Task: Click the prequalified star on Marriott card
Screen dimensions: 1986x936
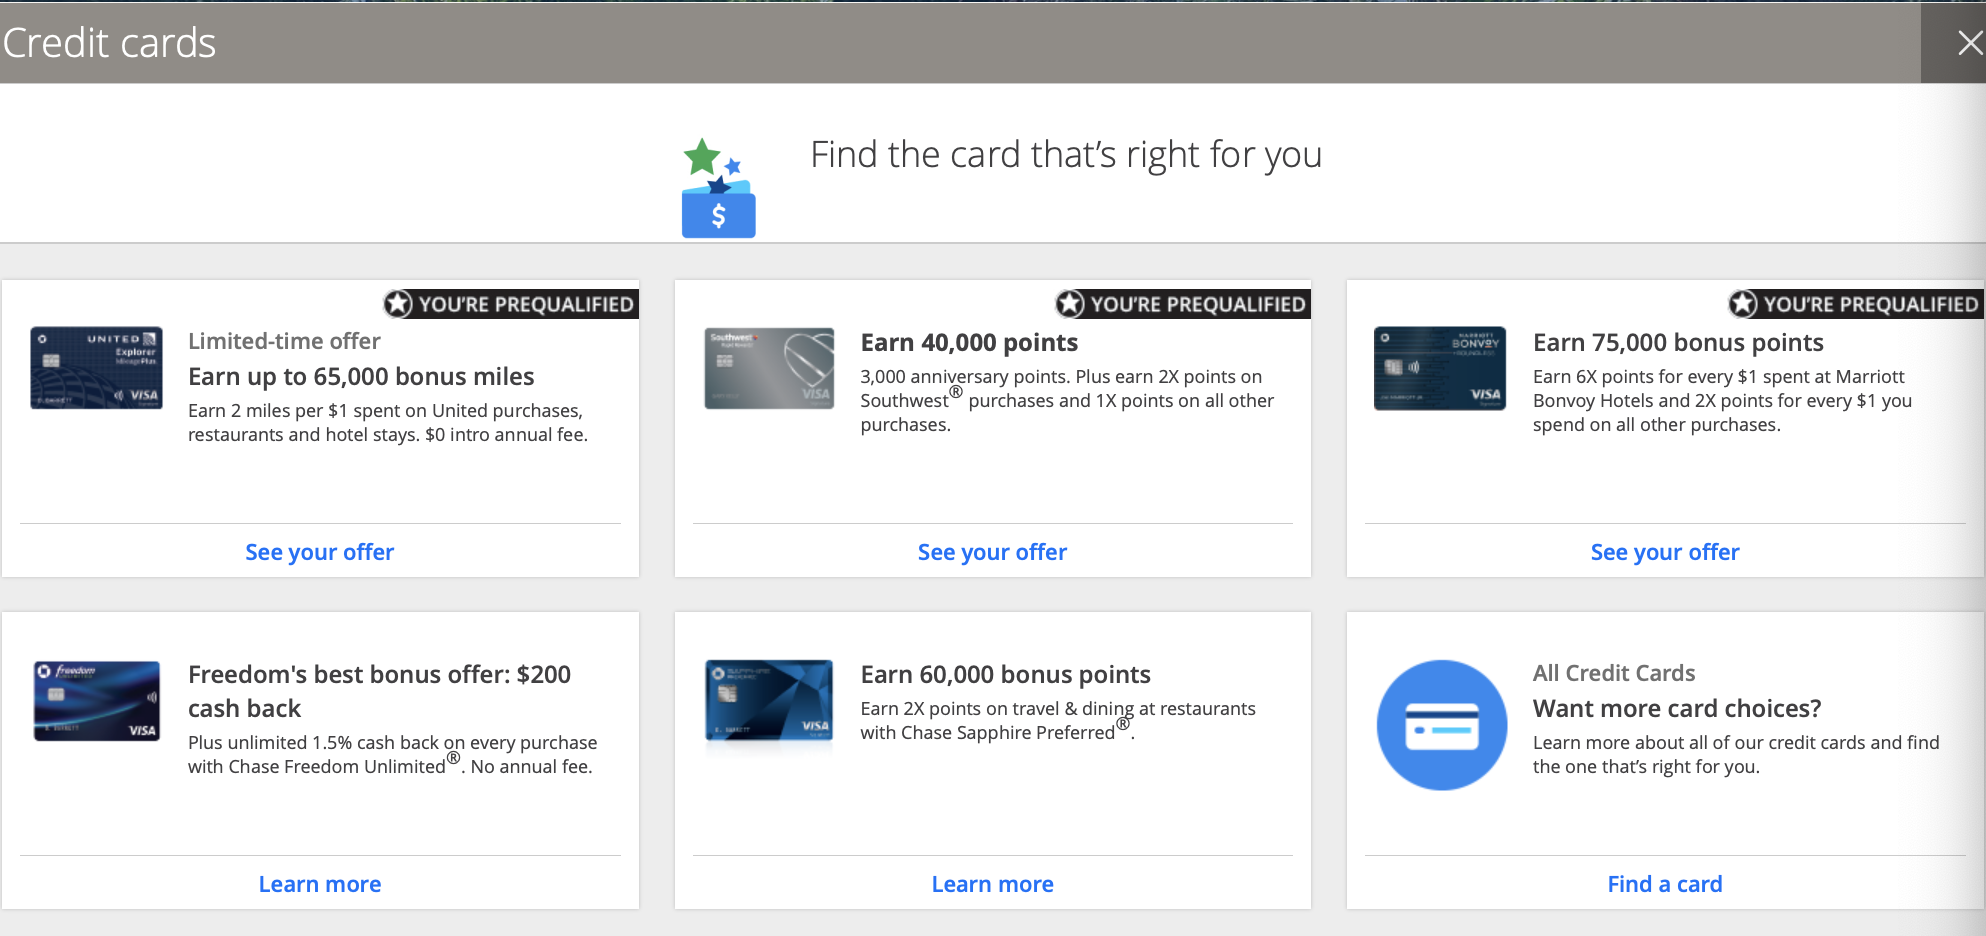Action: (x=1744, y=304)
